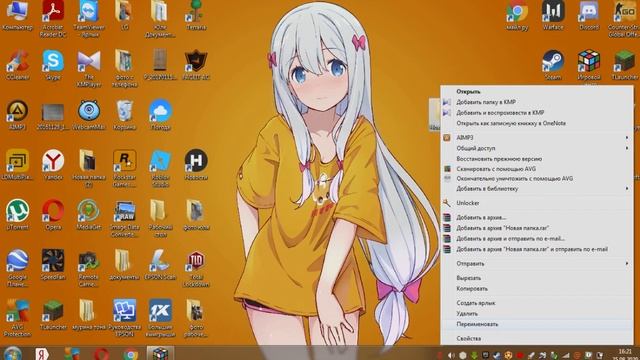Select Открыть как записную книжку в OneNote
The height and width of the screenshot is (360, 640).
[537, 123]
